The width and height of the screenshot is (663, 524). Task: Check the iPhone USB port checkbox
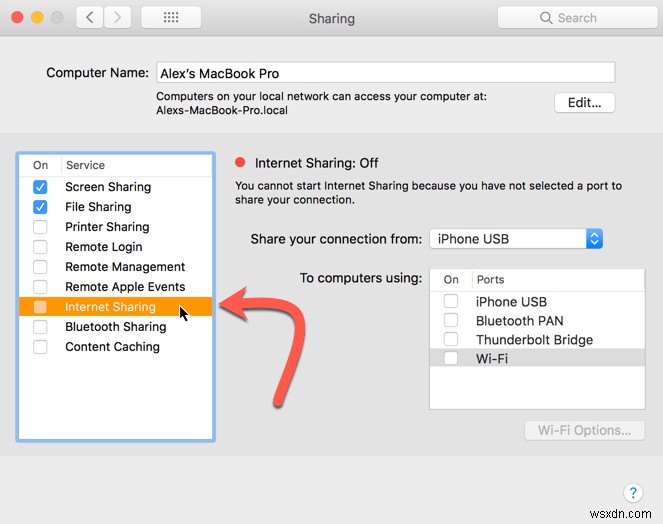coord(451,301)
